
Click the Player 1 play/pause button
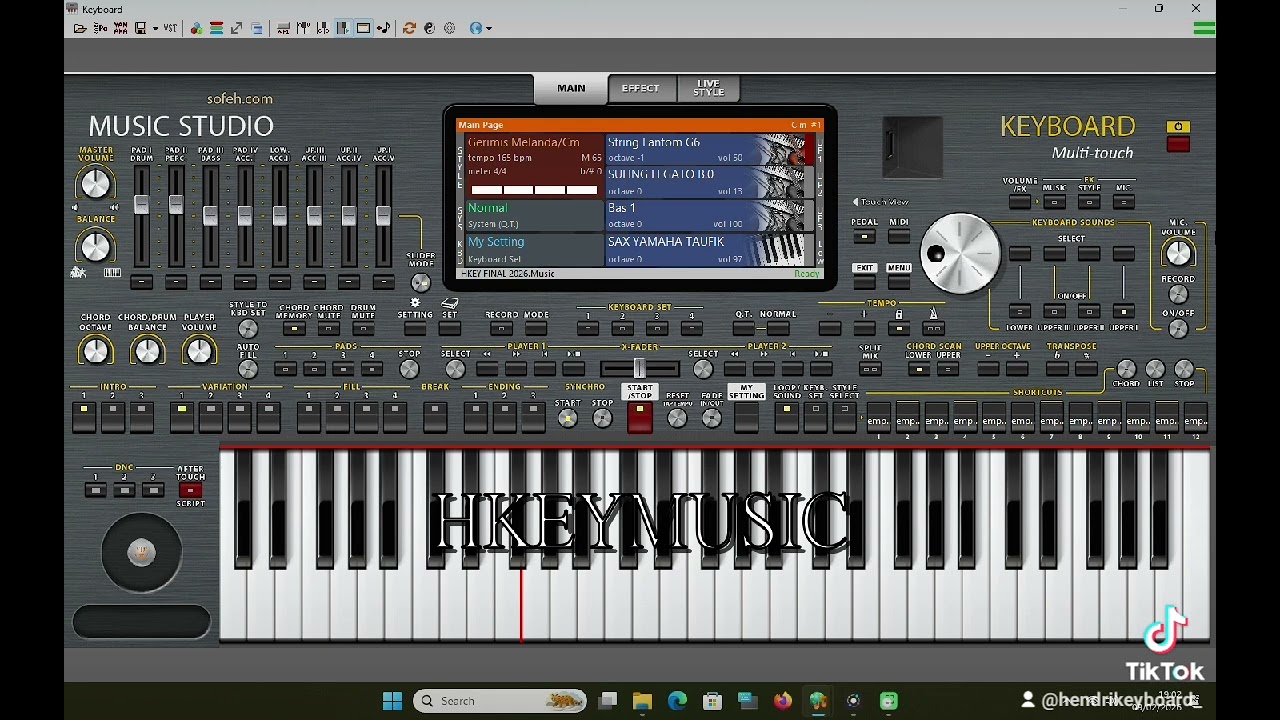pos(574,369)
